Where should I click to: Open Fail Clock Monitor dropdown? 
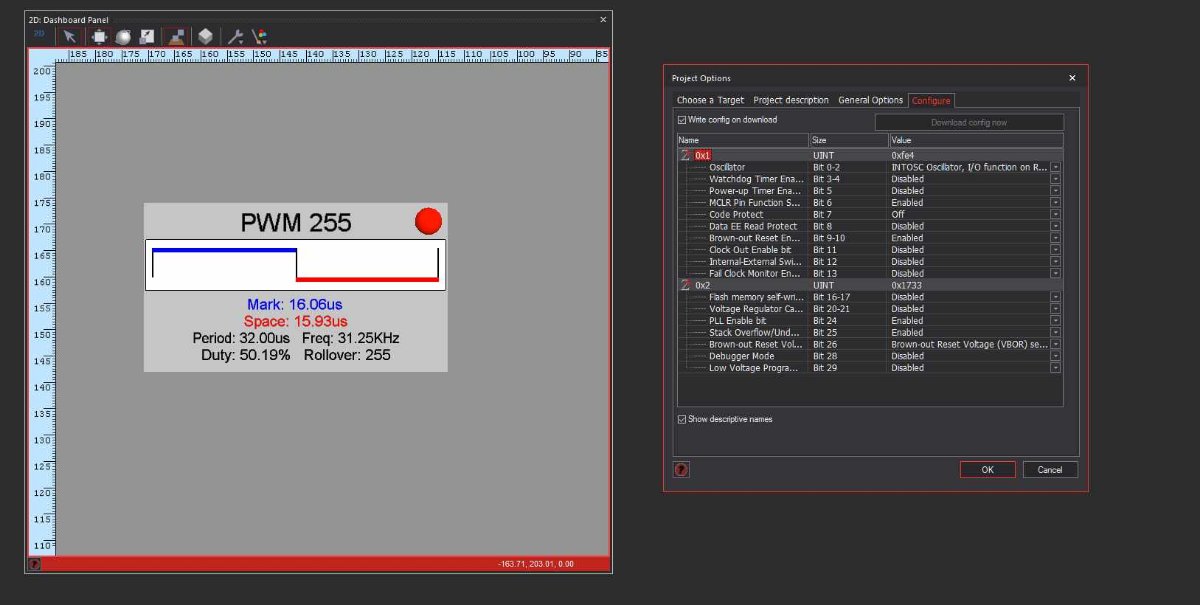tap(1055, 273)
